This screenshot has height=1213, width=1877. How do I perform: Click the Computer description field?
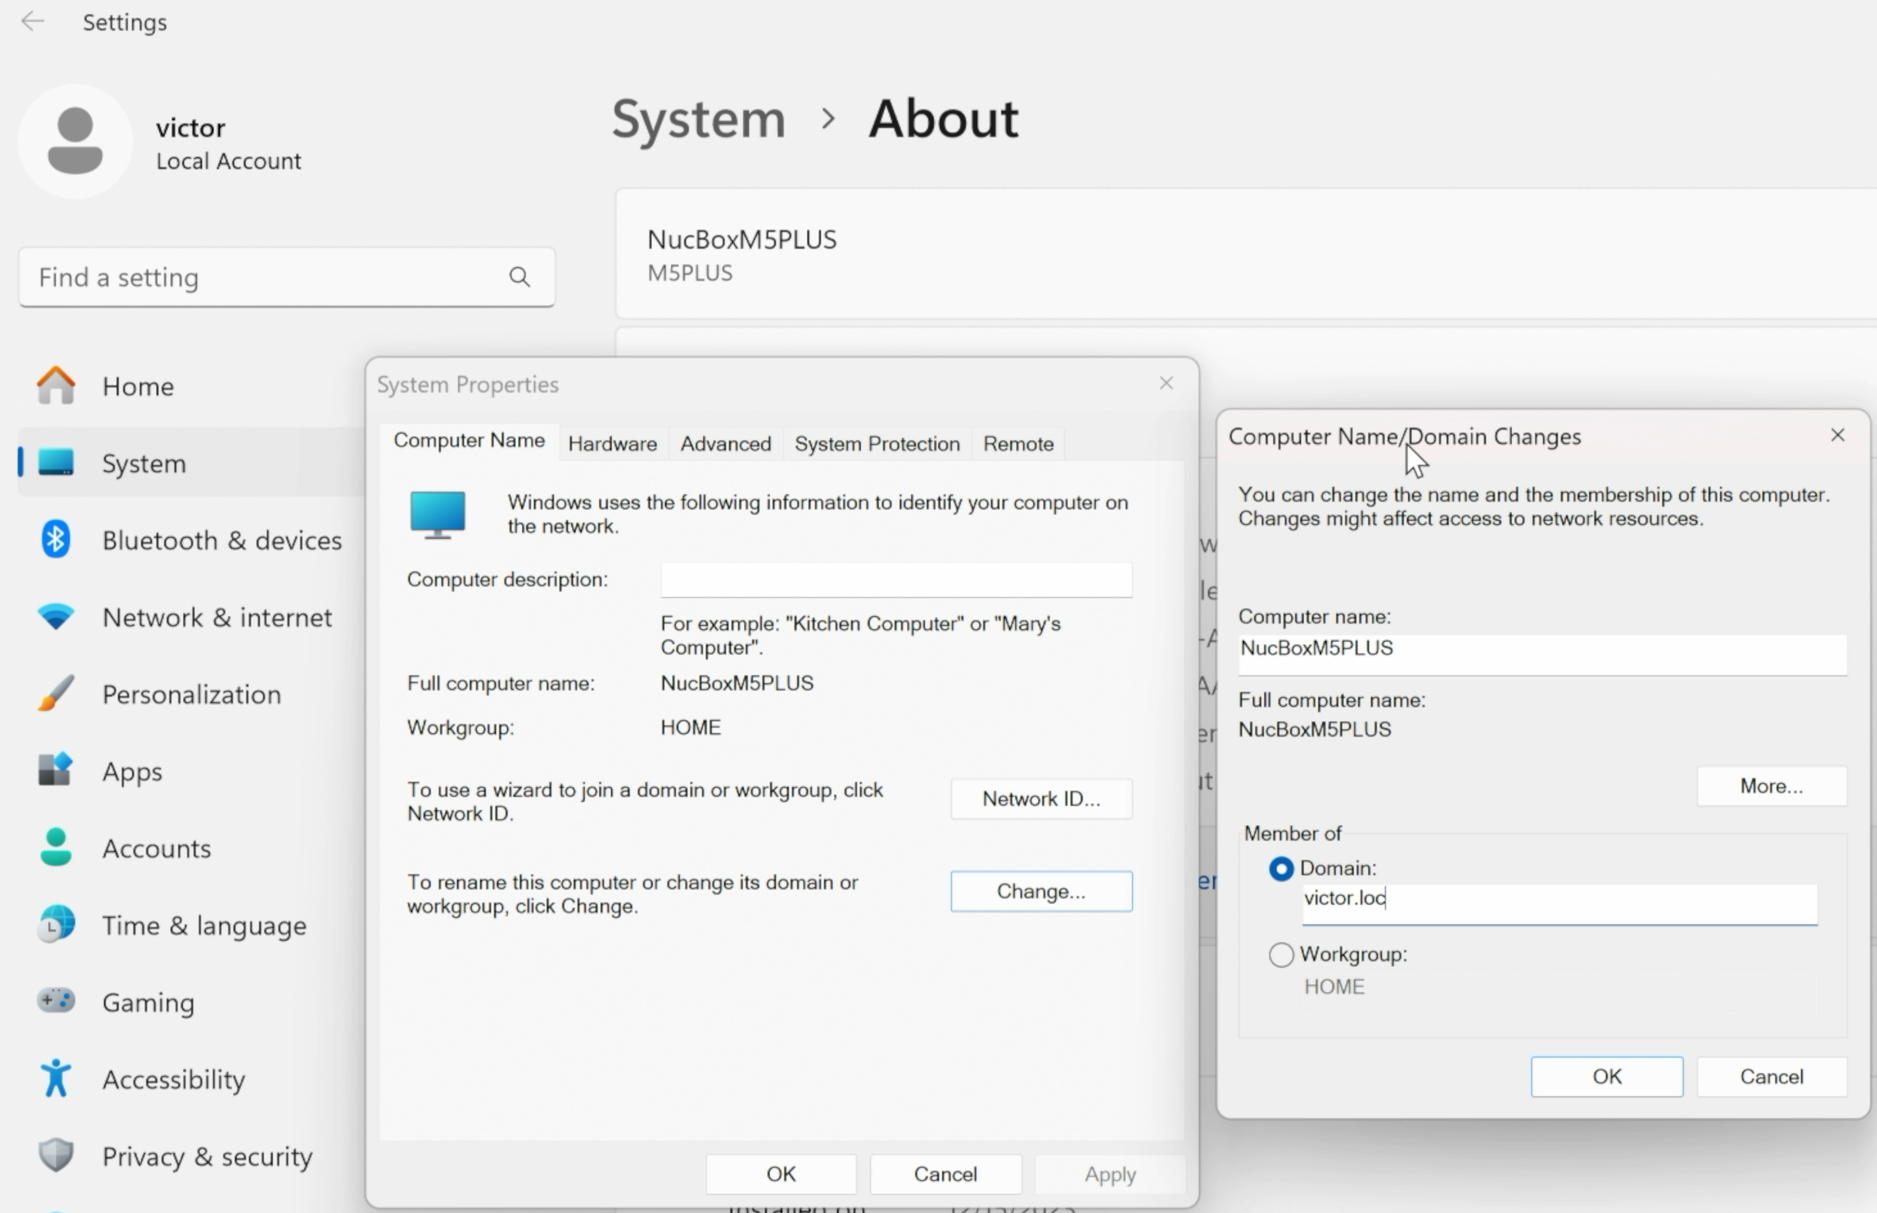896,580
